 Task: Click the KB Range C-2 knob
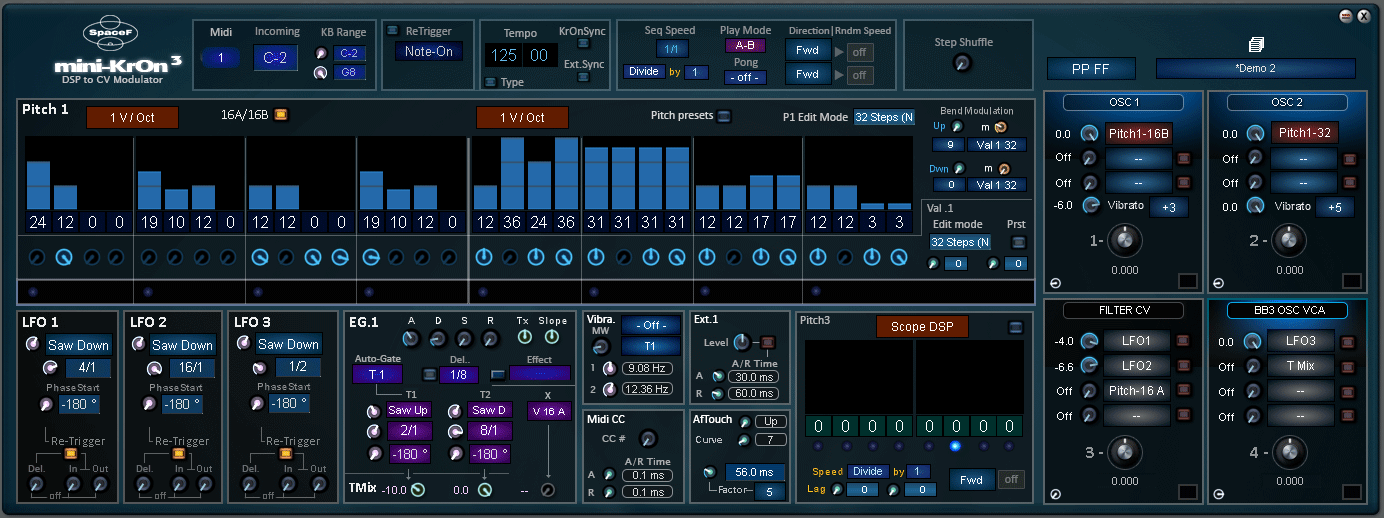pyautogui.click(x=321, y=53)
